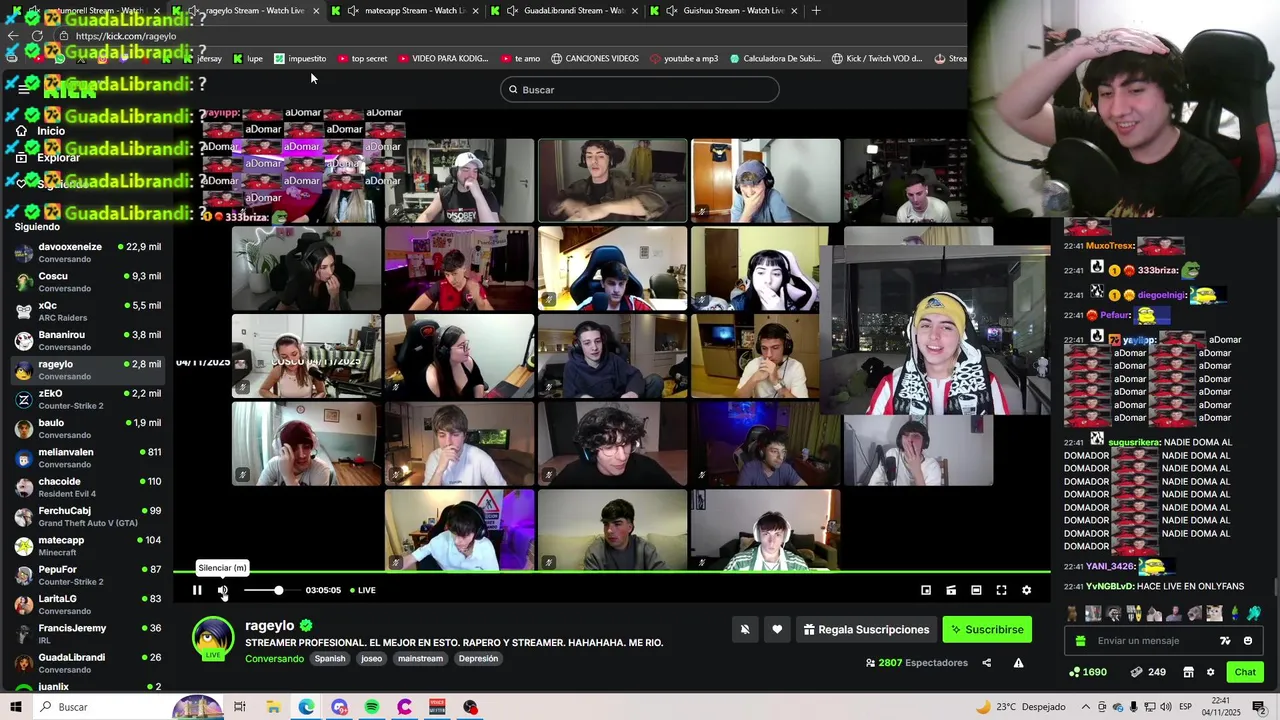Open baulo channel in sidebar
The height and width of the screenshot is (720, 1280).
(87, 429)
